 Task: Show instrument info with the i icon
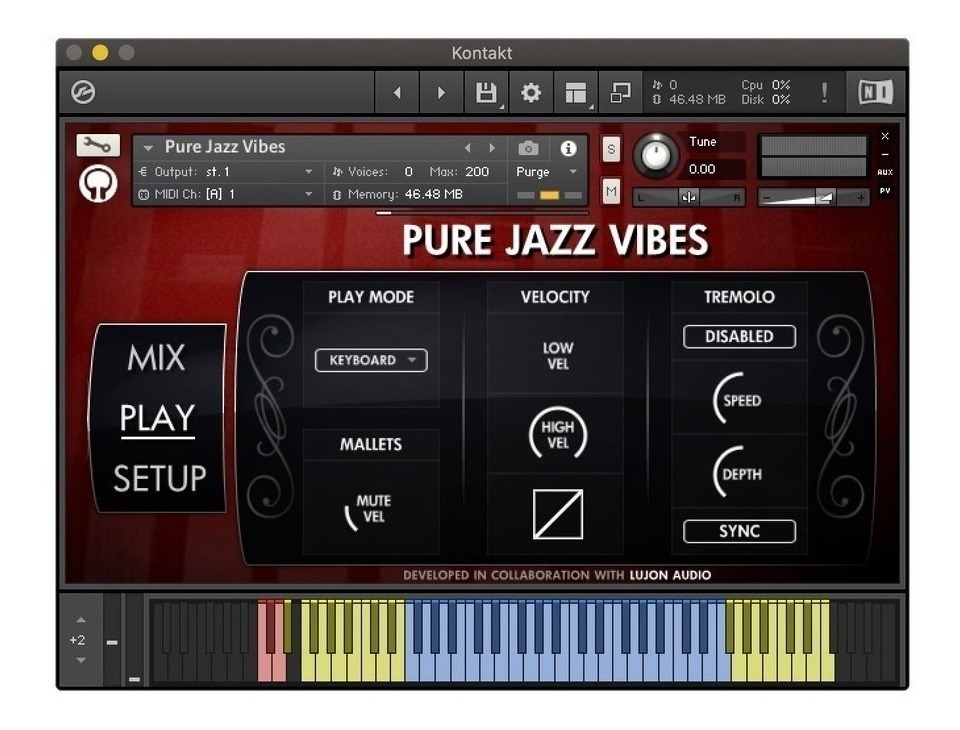pyautogui.click(x=568, y=148)
